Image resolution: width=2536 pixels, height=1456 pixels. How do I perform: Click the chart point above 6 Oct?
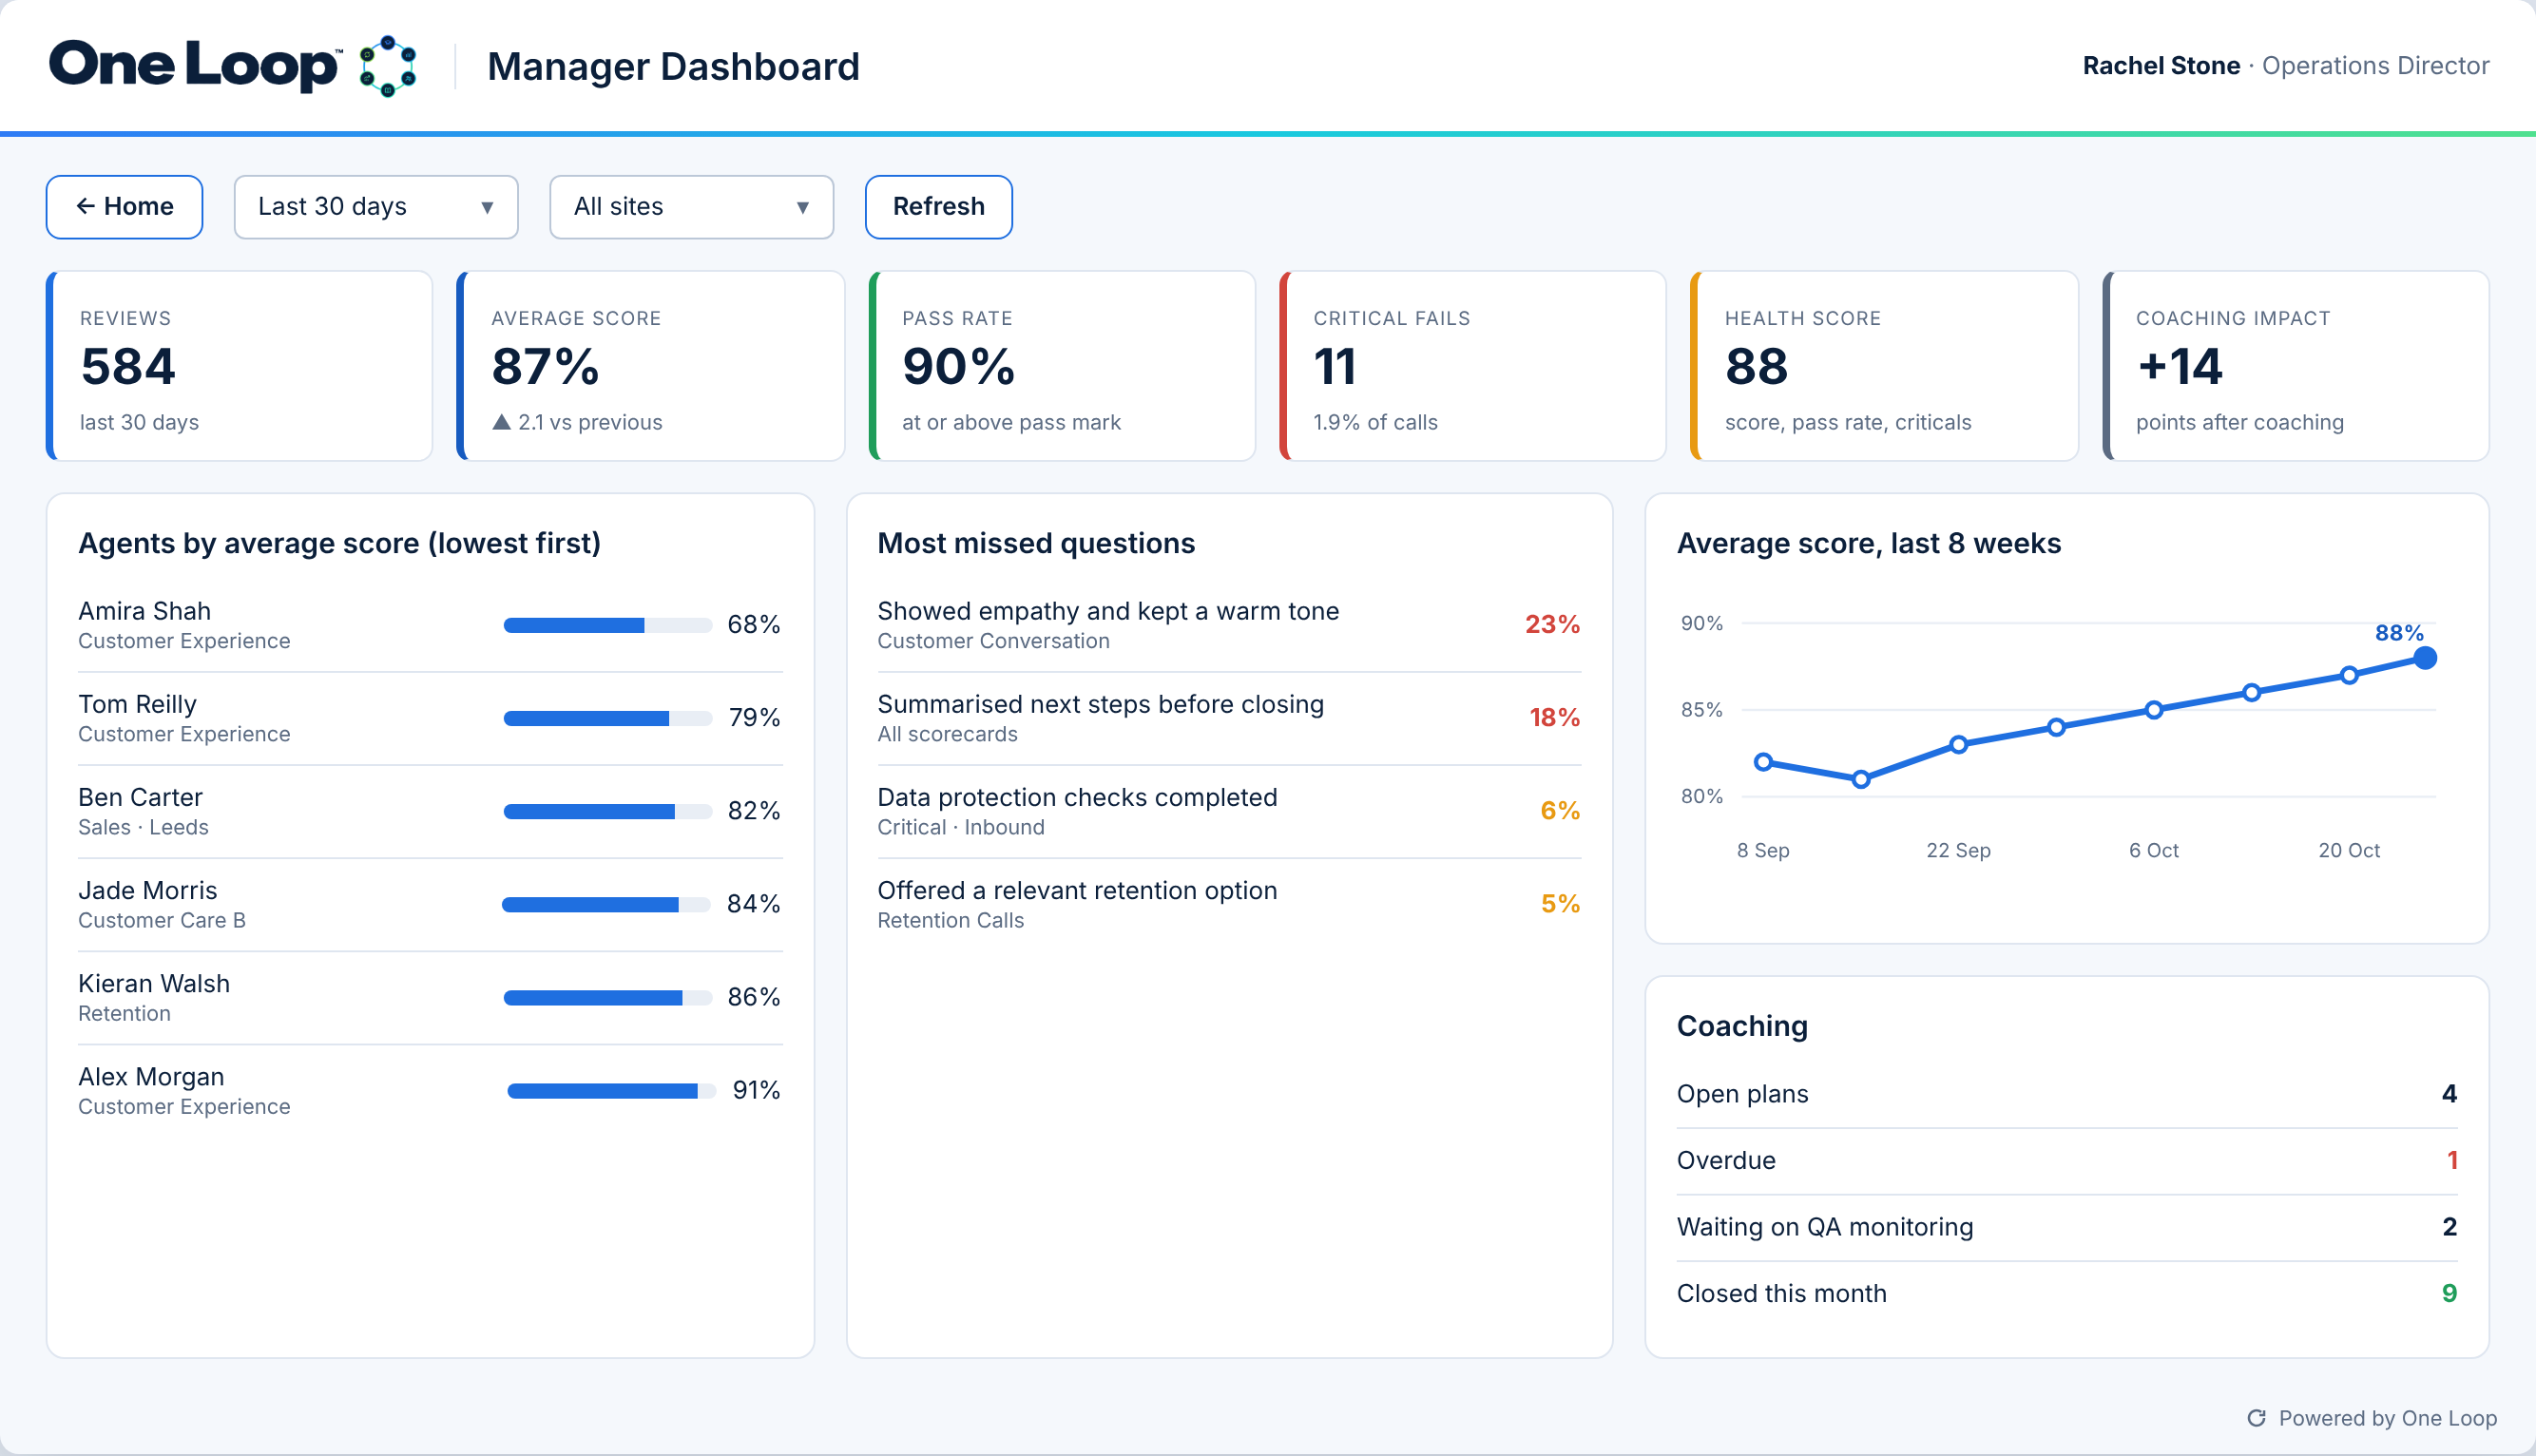click(x=2154, y=710)
